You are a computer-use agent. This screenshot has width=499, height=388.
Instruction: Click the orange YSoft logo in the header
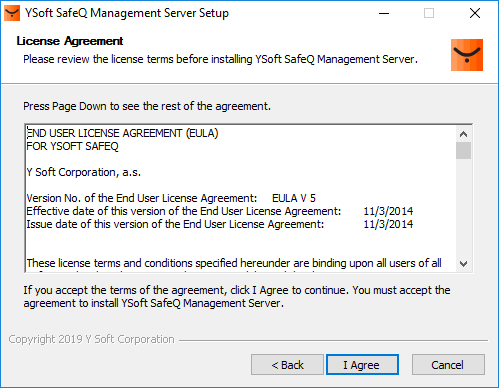click(x=467, y=55)
